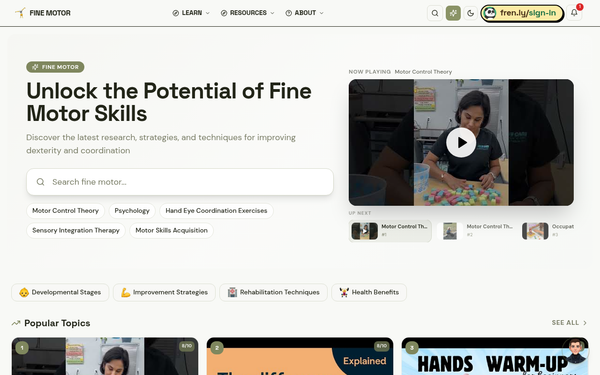Select second Up Next video item

point(476,231)
